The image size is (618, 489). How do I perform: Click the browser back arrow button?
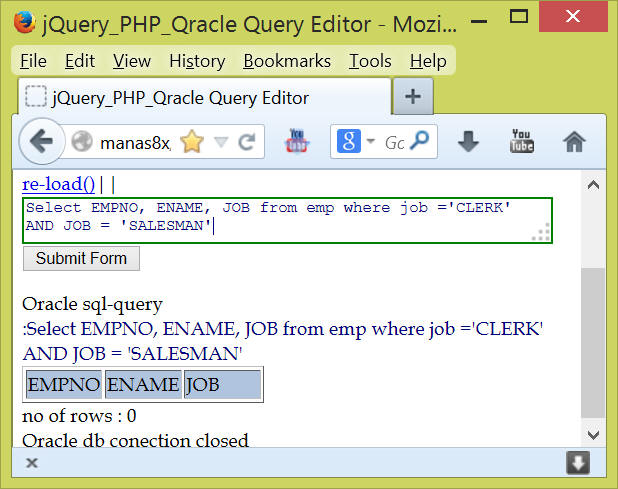[x=42, y=142]
